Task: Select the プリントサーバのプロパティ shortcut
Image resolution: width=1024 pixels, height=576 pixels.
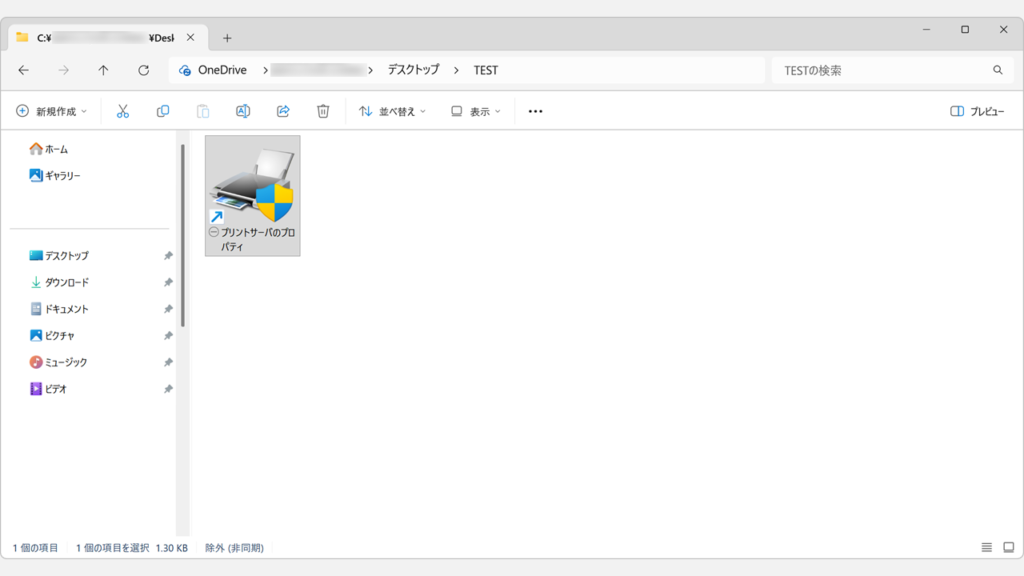Action: pos(253,196)
